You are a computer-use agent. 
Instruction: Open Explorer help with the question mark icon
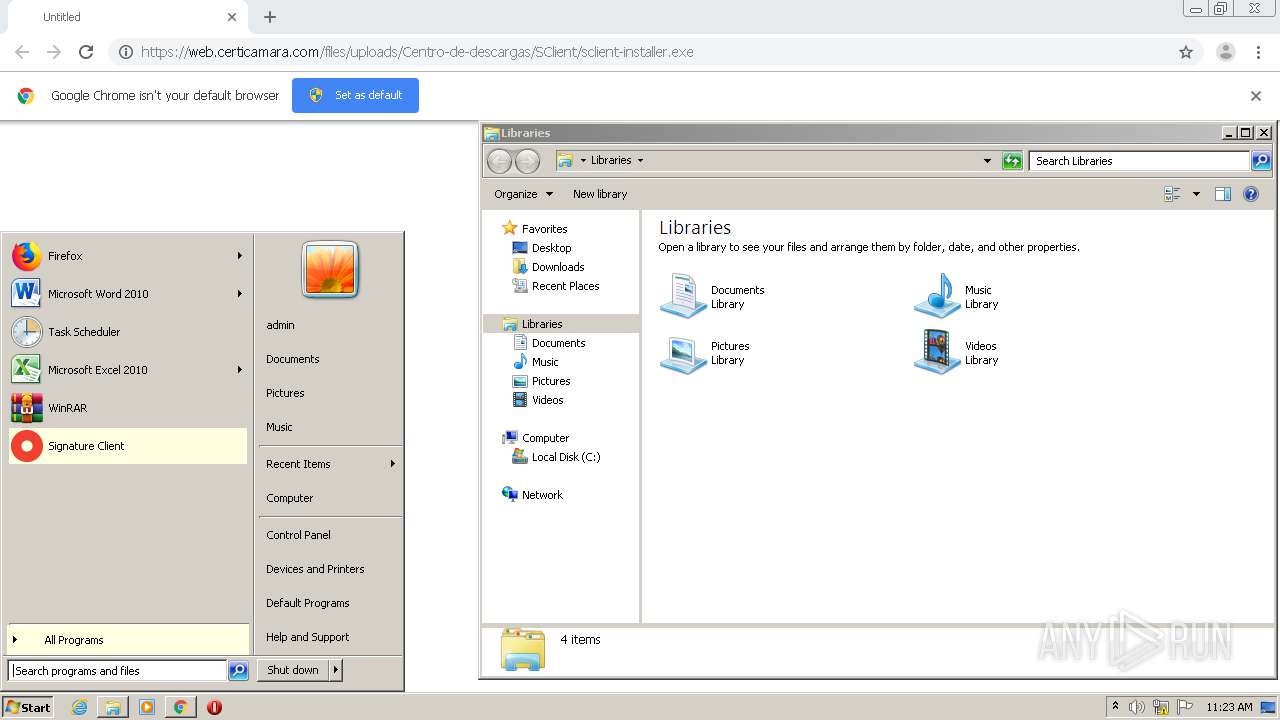tap(1251, 194)
